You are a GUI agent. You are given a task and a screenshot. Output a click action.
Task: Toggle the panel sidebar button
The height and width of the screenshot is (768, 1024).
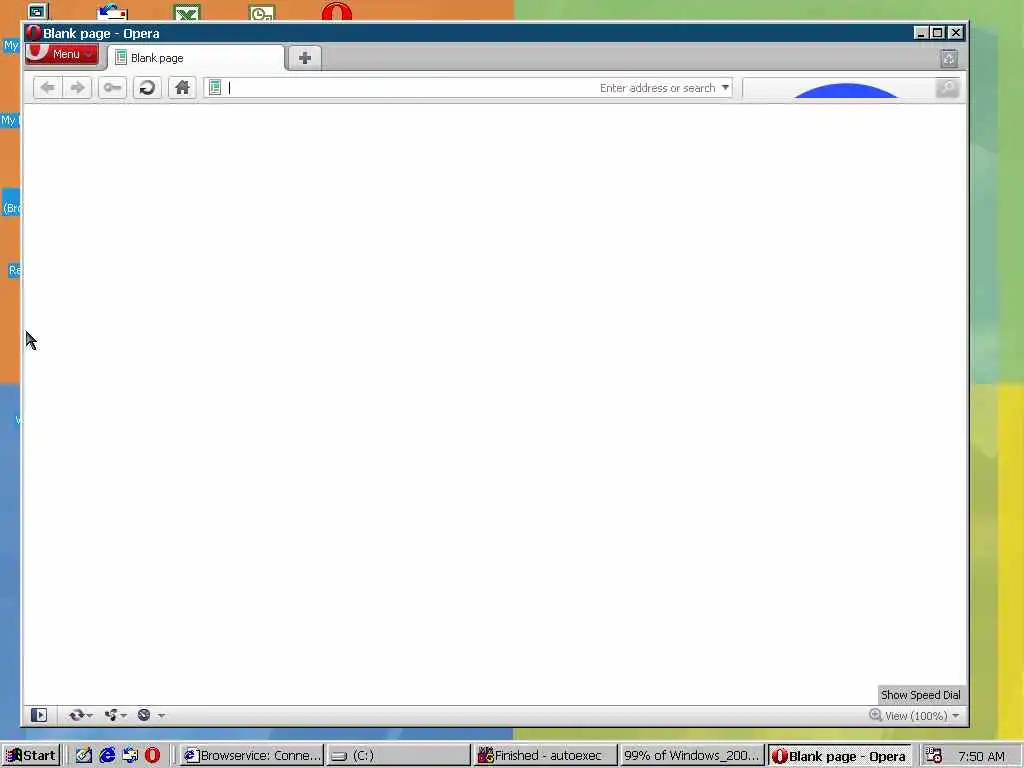click(x=39, y=715)
